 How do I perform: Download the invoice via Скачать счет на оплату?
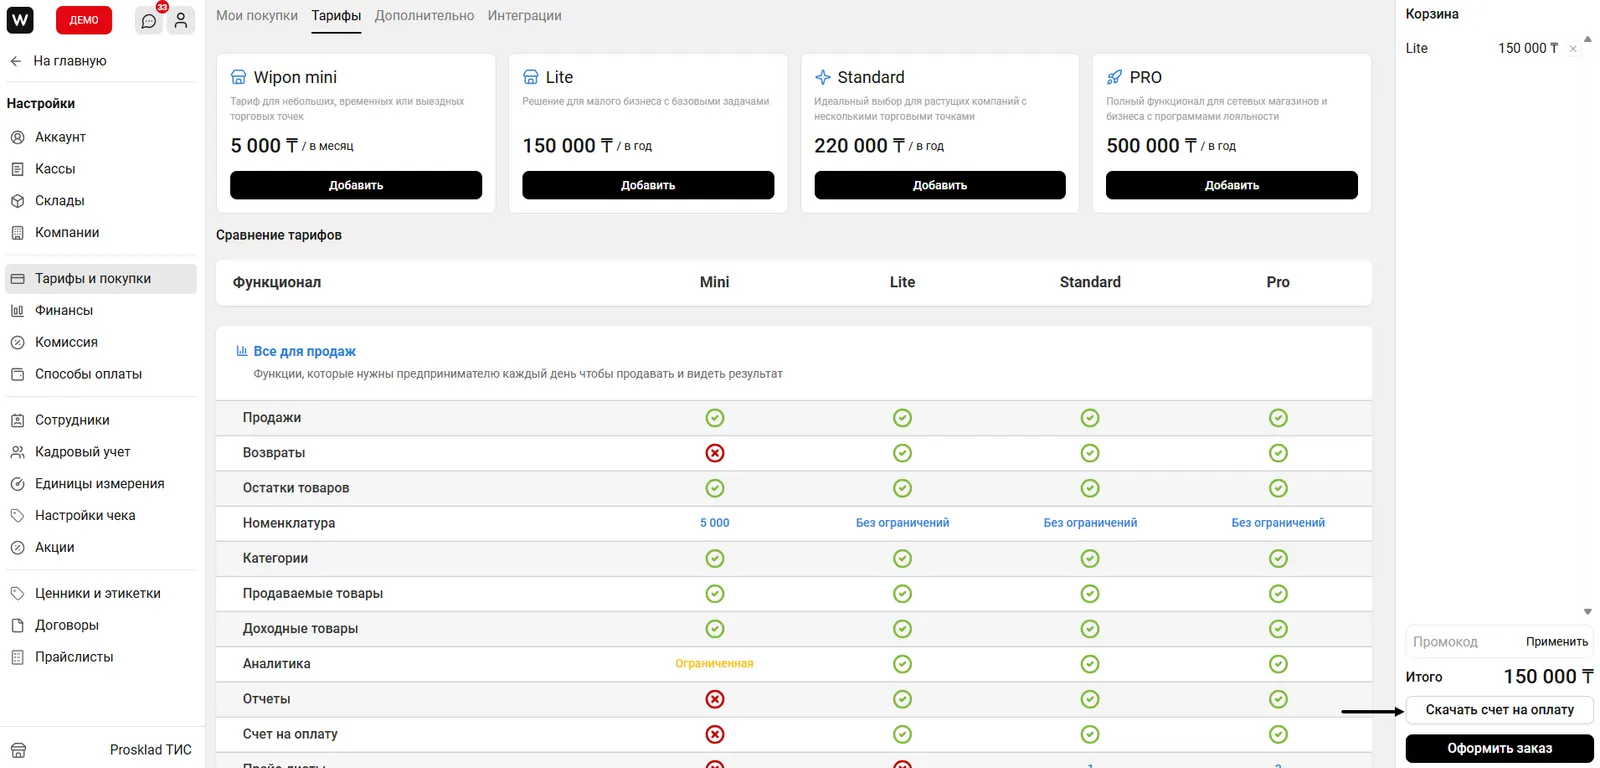(x=1499, y=710)
